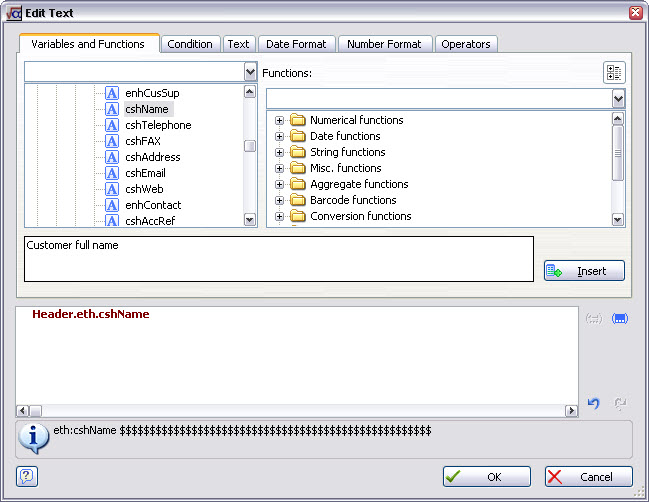Expand the Numerical functions folder
The height and width of the screenshot is (502, 649).
[x=280, y=120]
